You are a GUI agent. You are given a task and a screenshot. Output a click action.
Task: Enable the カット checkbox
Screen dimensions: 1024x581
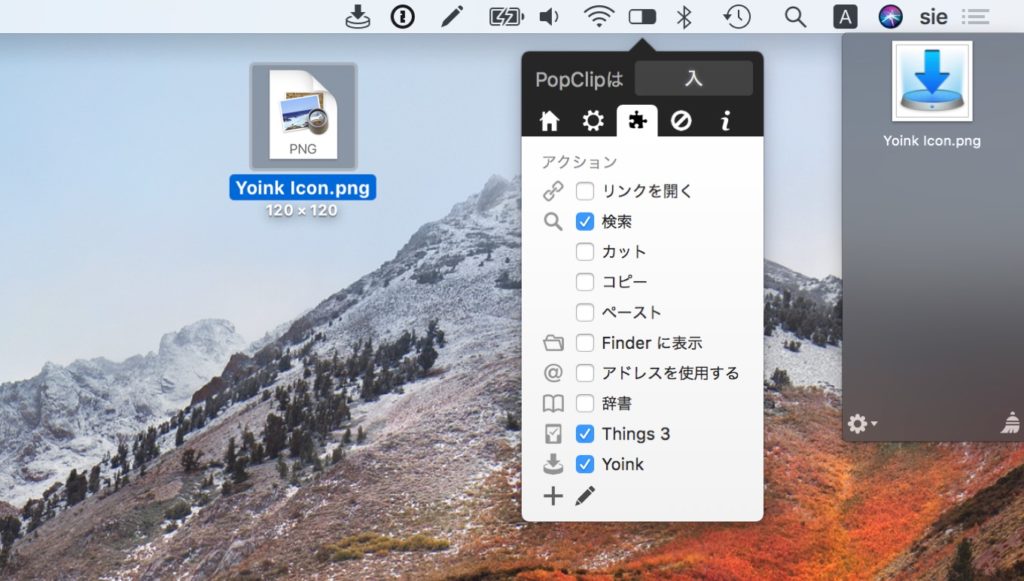pos(584,252)
